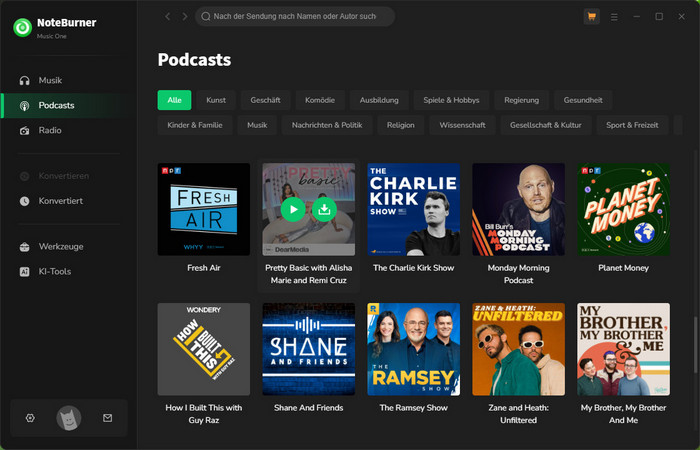The width and height of the screenshot is (700, 450).
Task: Click the Podcasts sidebar icon
Action: (x=25, y=105)
